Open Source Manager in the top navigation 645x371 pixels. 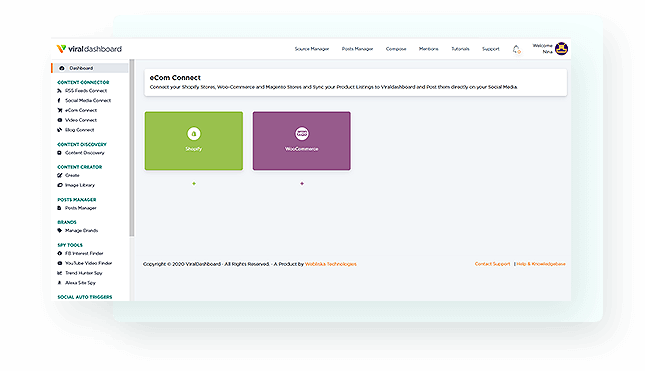click(312, 49)
